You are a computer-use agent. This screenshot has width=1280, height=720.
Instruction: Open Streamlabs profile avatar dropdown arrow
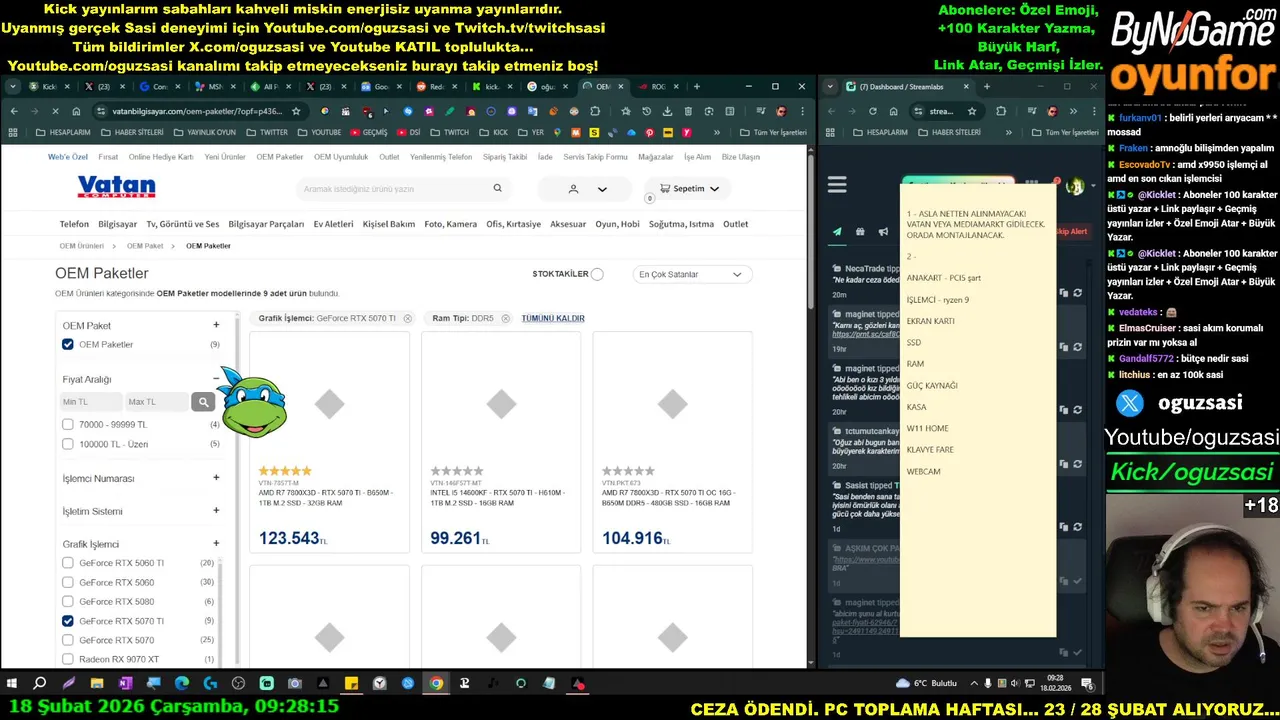[x=1092, y=186]
